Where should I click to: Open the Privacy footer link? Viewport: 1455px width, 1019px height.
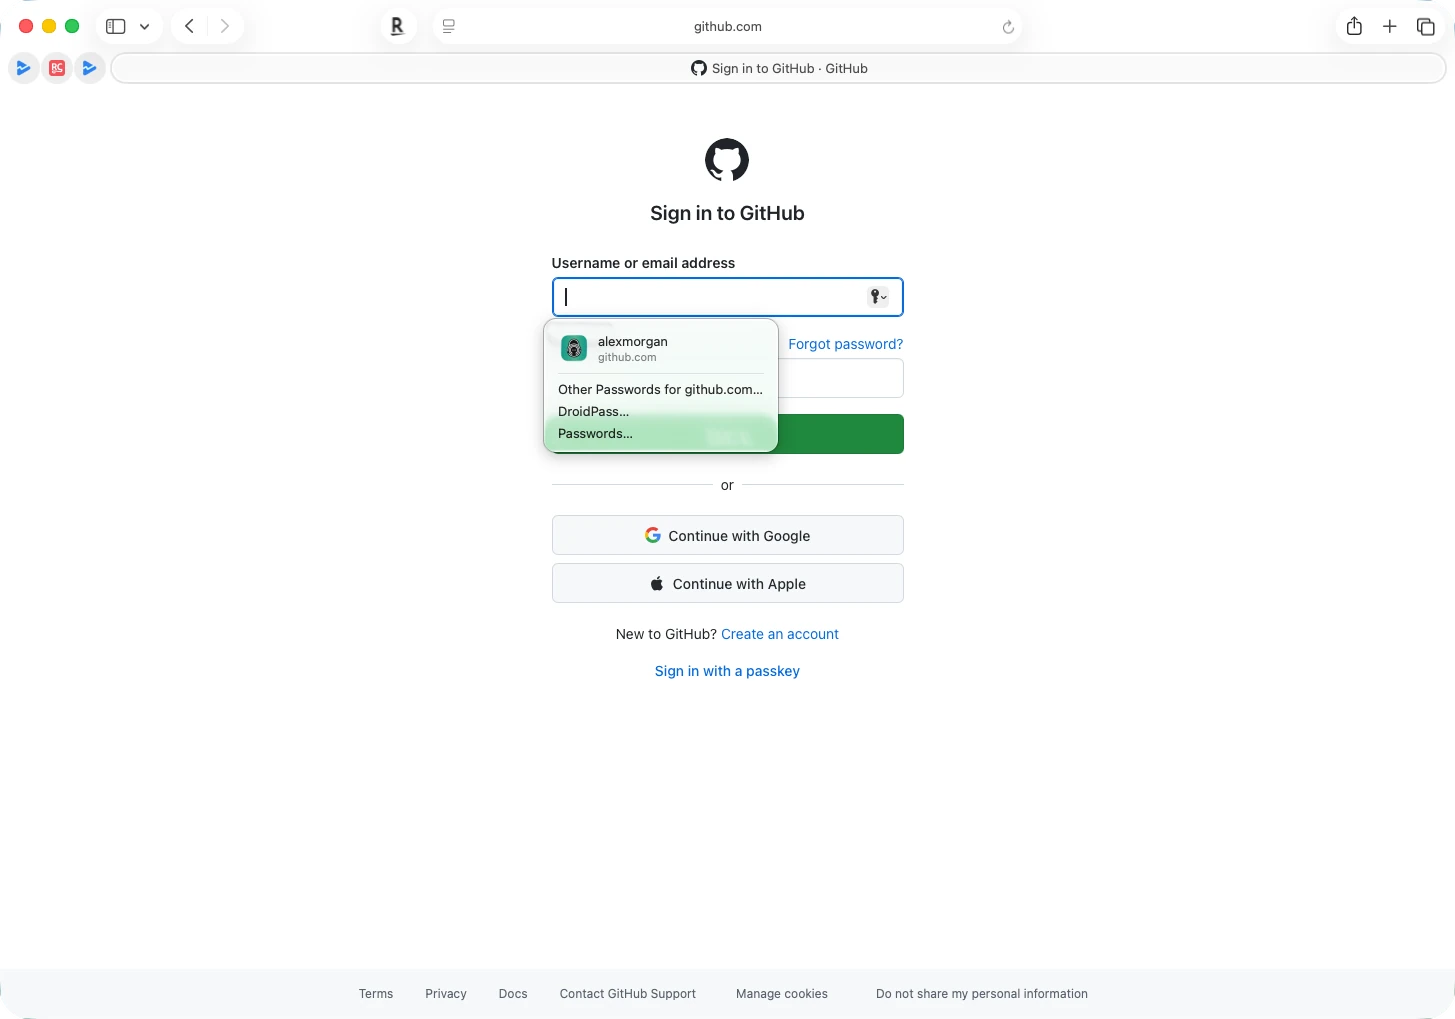(446, 994)
